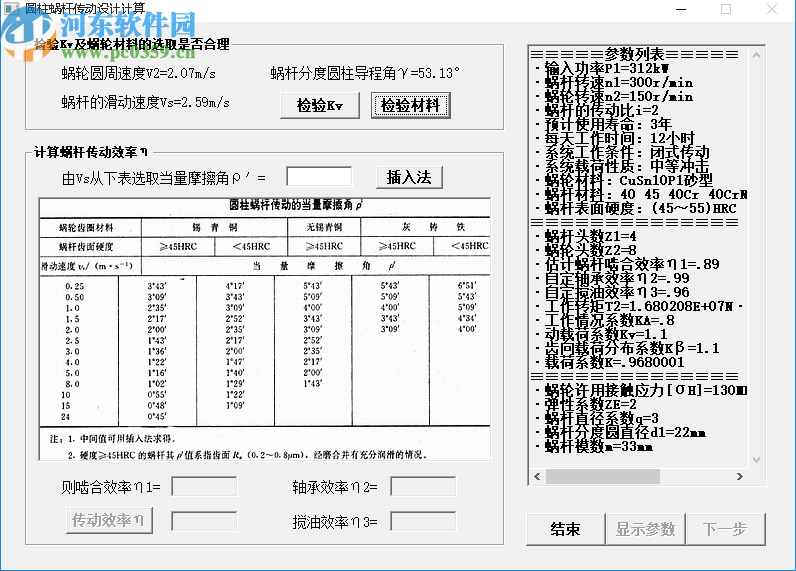
Task: Select the 每天工作时间：12小时 line
Action: [615, 138]
